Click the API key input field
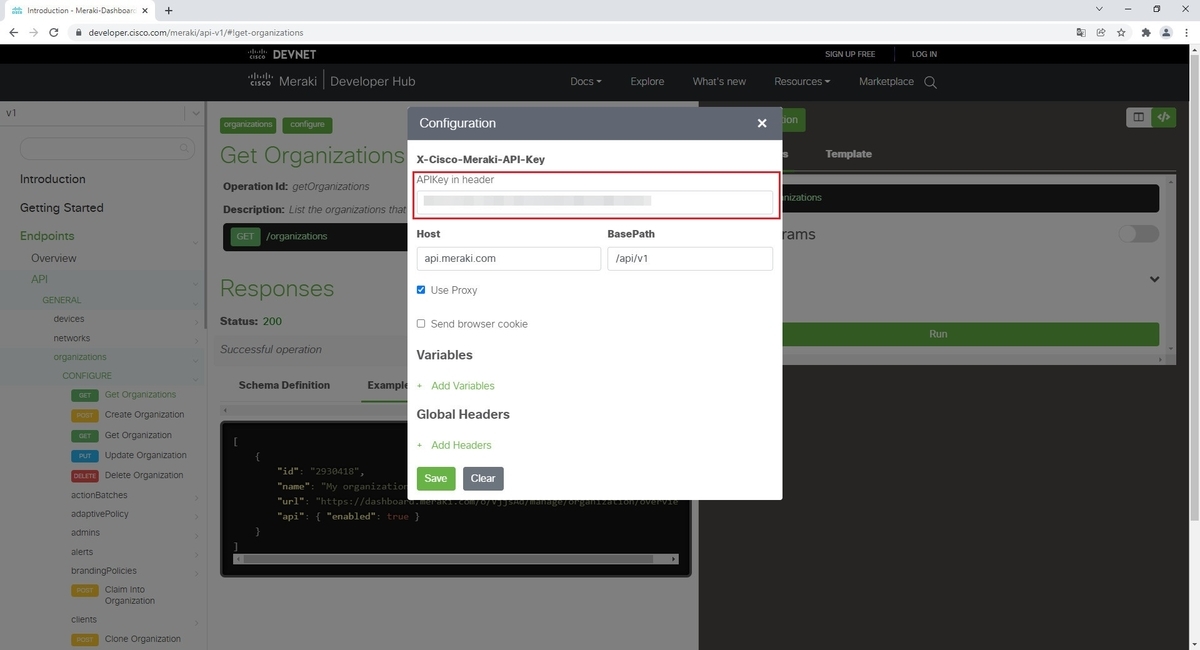 (595, 200)
